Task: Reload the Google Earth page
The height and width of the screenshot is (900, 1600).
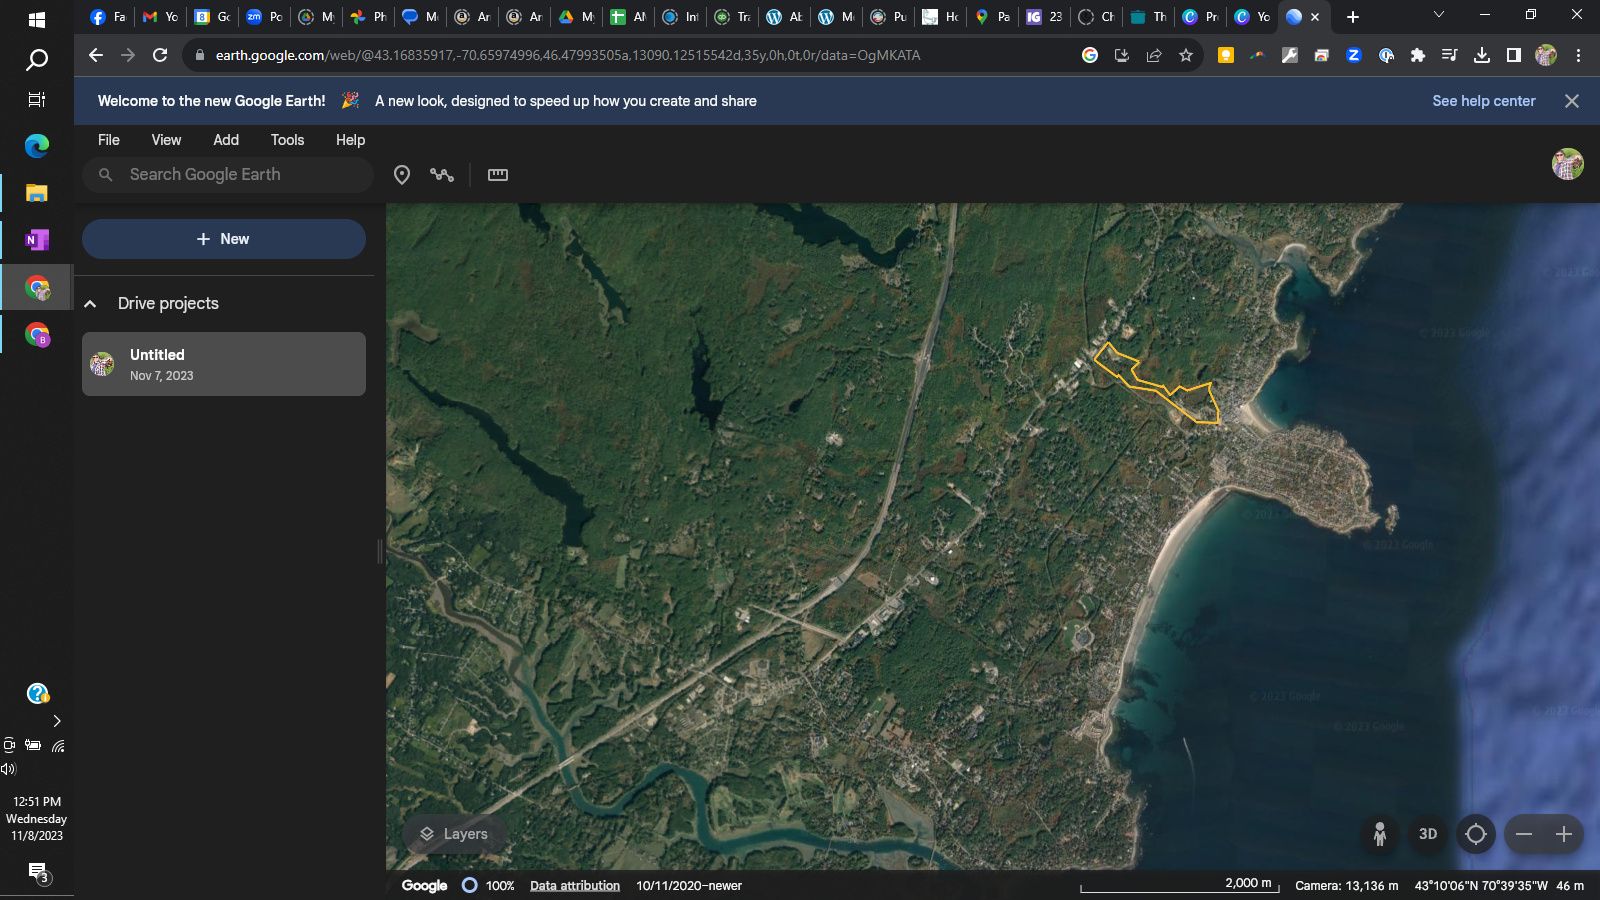Action: (160, 55)
